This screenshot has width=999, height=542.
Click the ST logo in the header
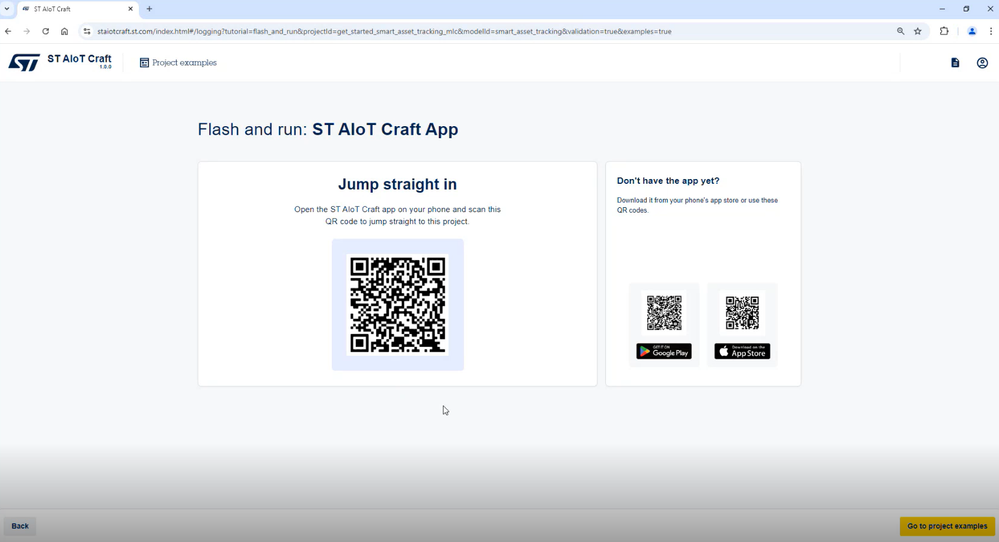(24, 62)
